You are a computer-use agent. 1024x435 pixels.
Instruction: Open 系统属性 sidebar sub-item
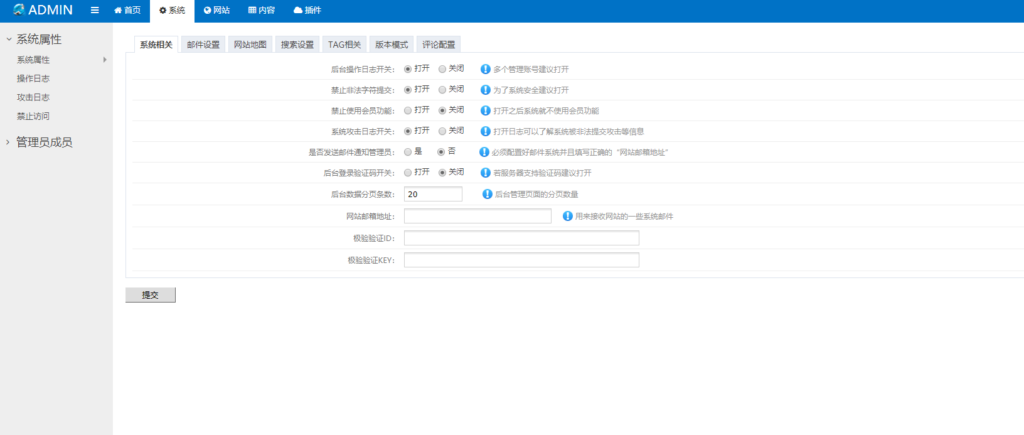(x=33, y=60)
